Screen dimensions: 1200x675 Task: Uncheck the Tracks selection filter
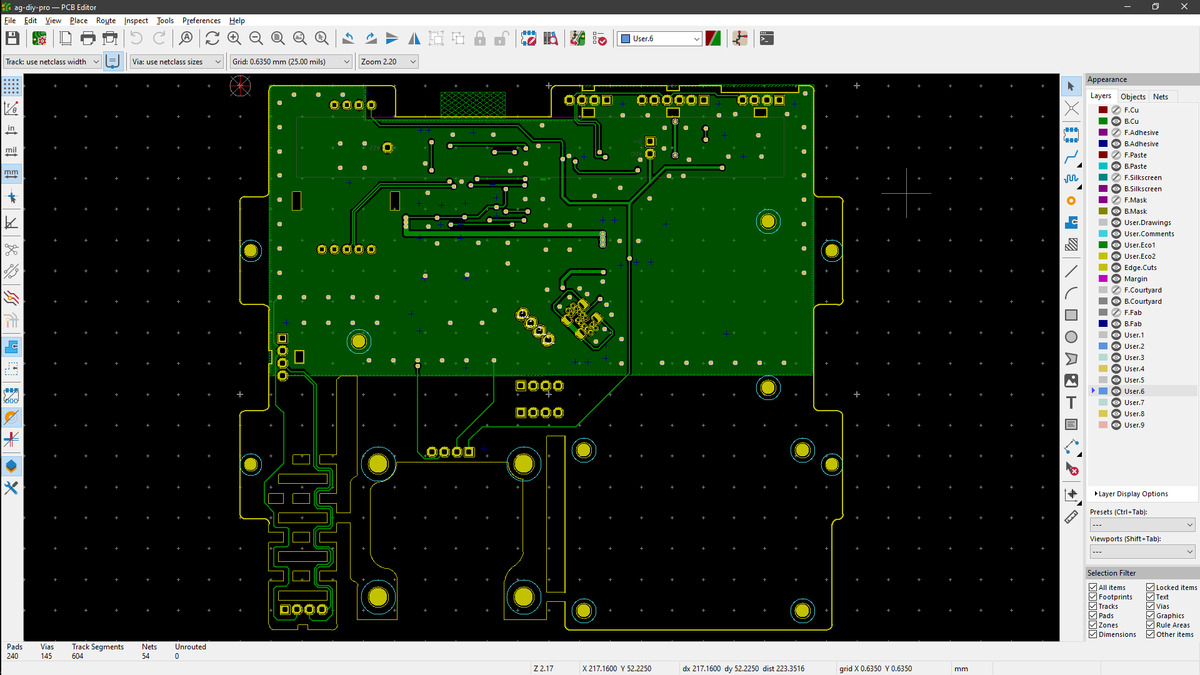(x=1093, y=606)
